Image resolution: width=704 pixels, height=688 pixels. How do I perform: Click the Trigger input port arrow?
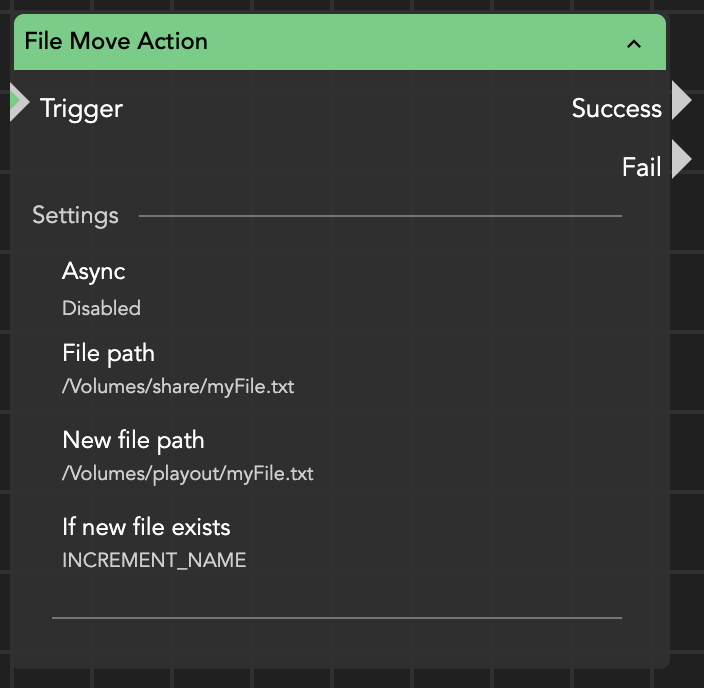[x=19, y=102]
